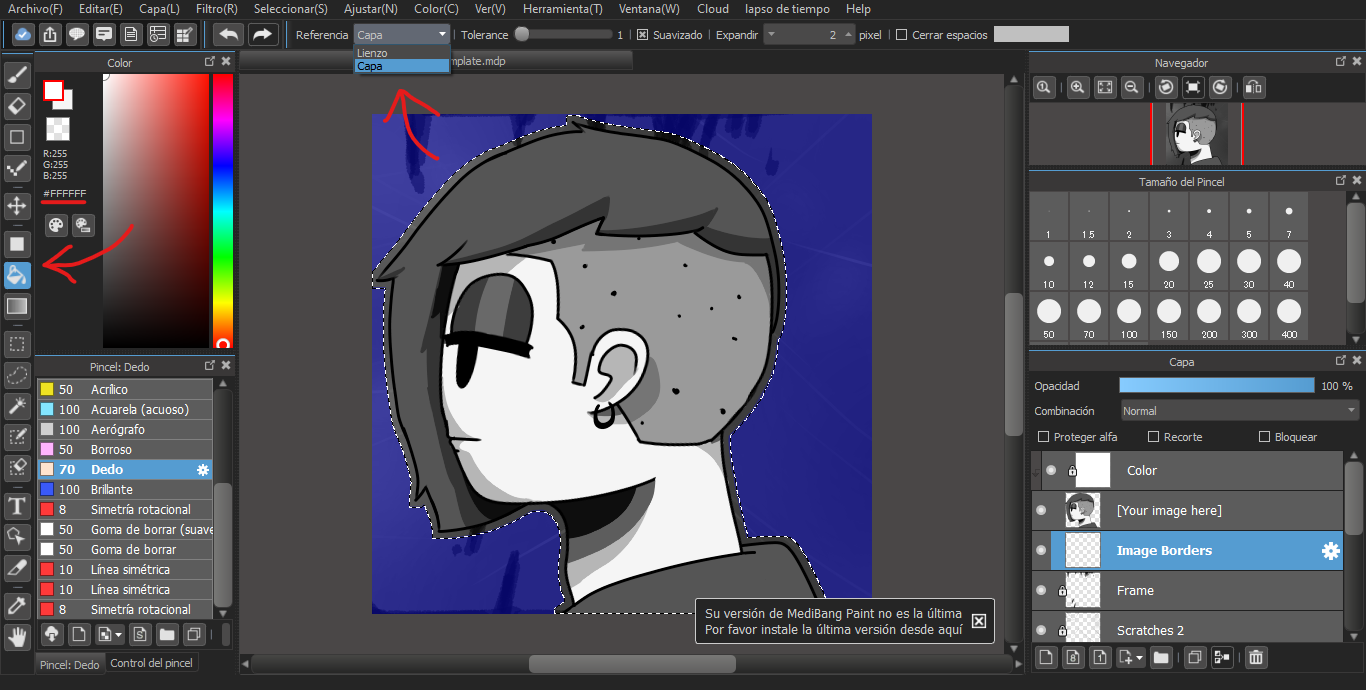Image resolution: width=1366 pixels, height=690 pixels.
Task: Toggle the Suavizado checkbox
Action: click(x=643, y=35)
